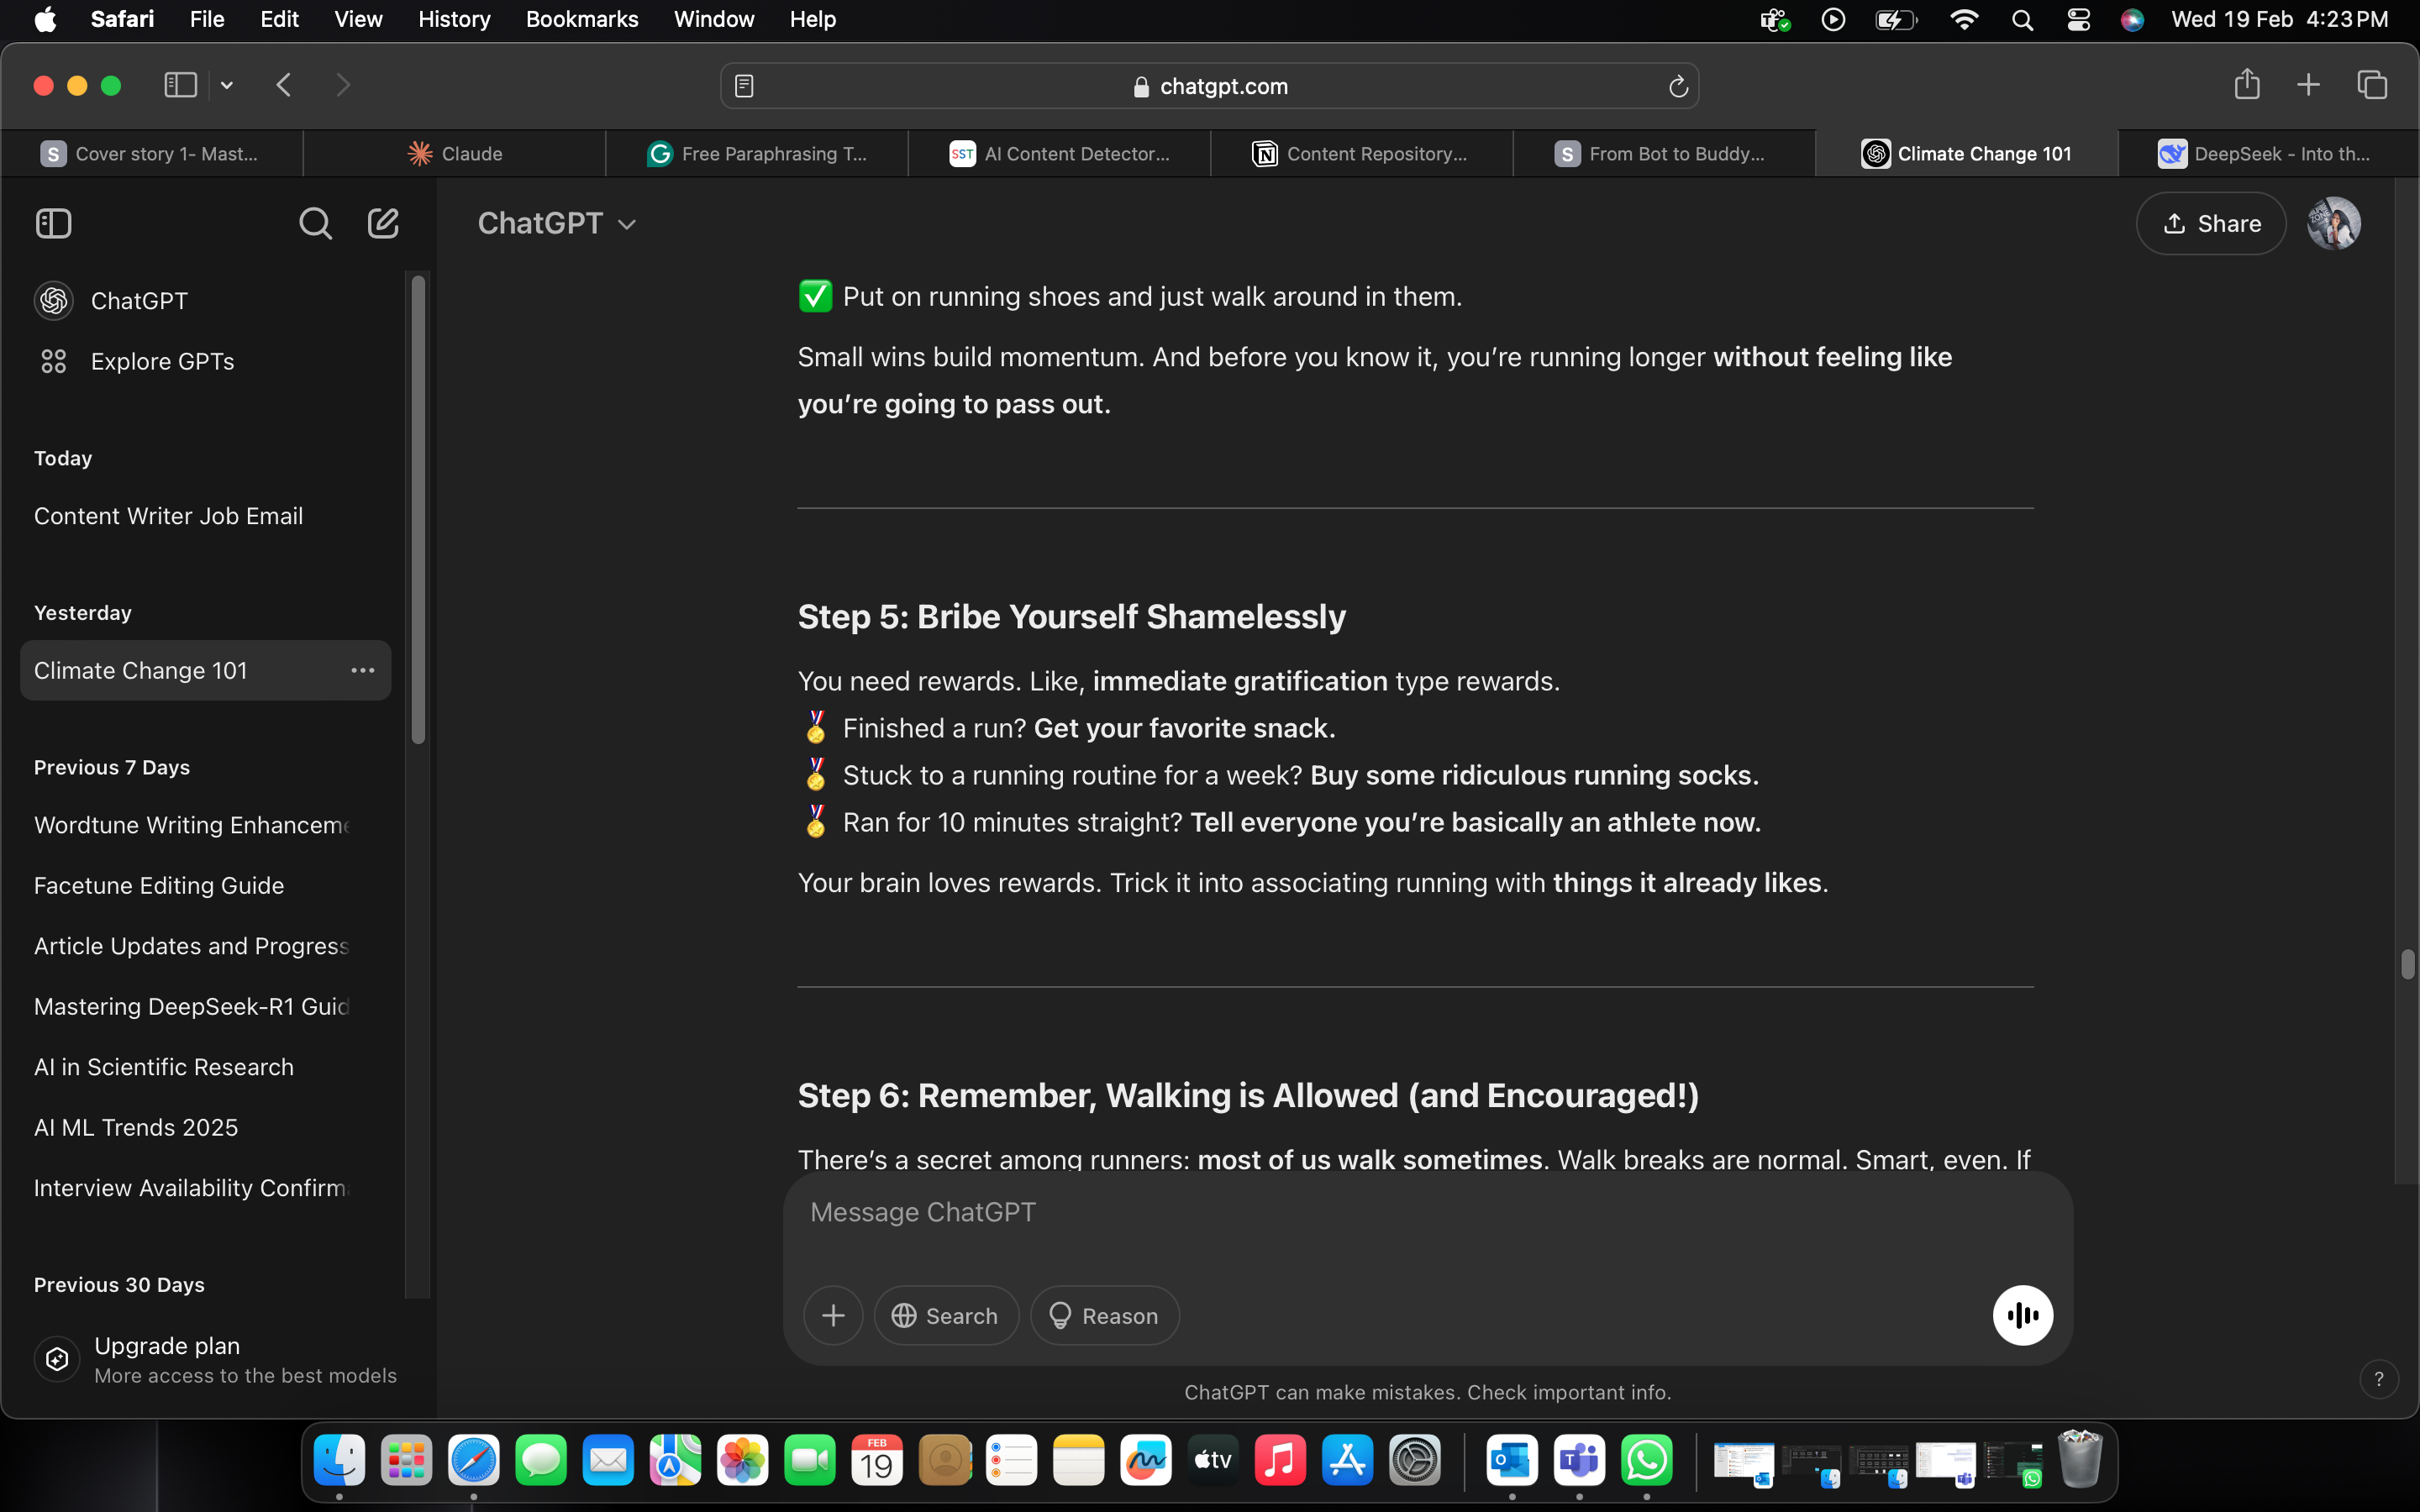Open Spotlight search in menu bar
2420x1512 pixels.
pyautogui.click(x=2022, y=19)
